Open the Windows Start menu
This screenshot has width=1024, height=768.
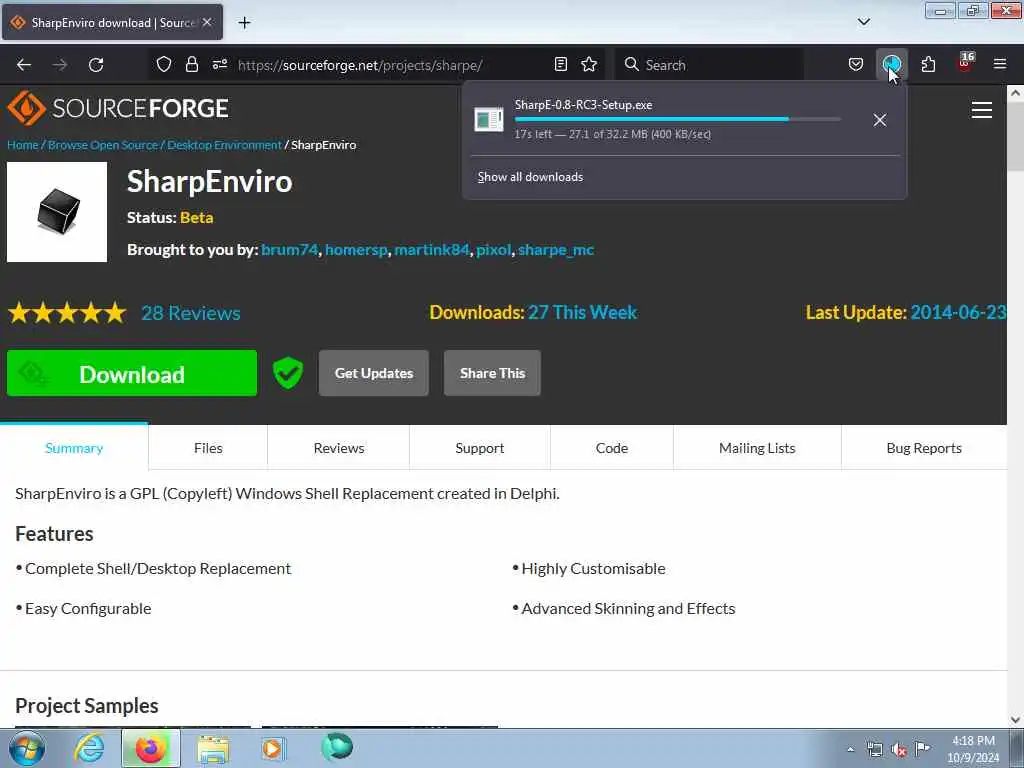tap(27, 748)
